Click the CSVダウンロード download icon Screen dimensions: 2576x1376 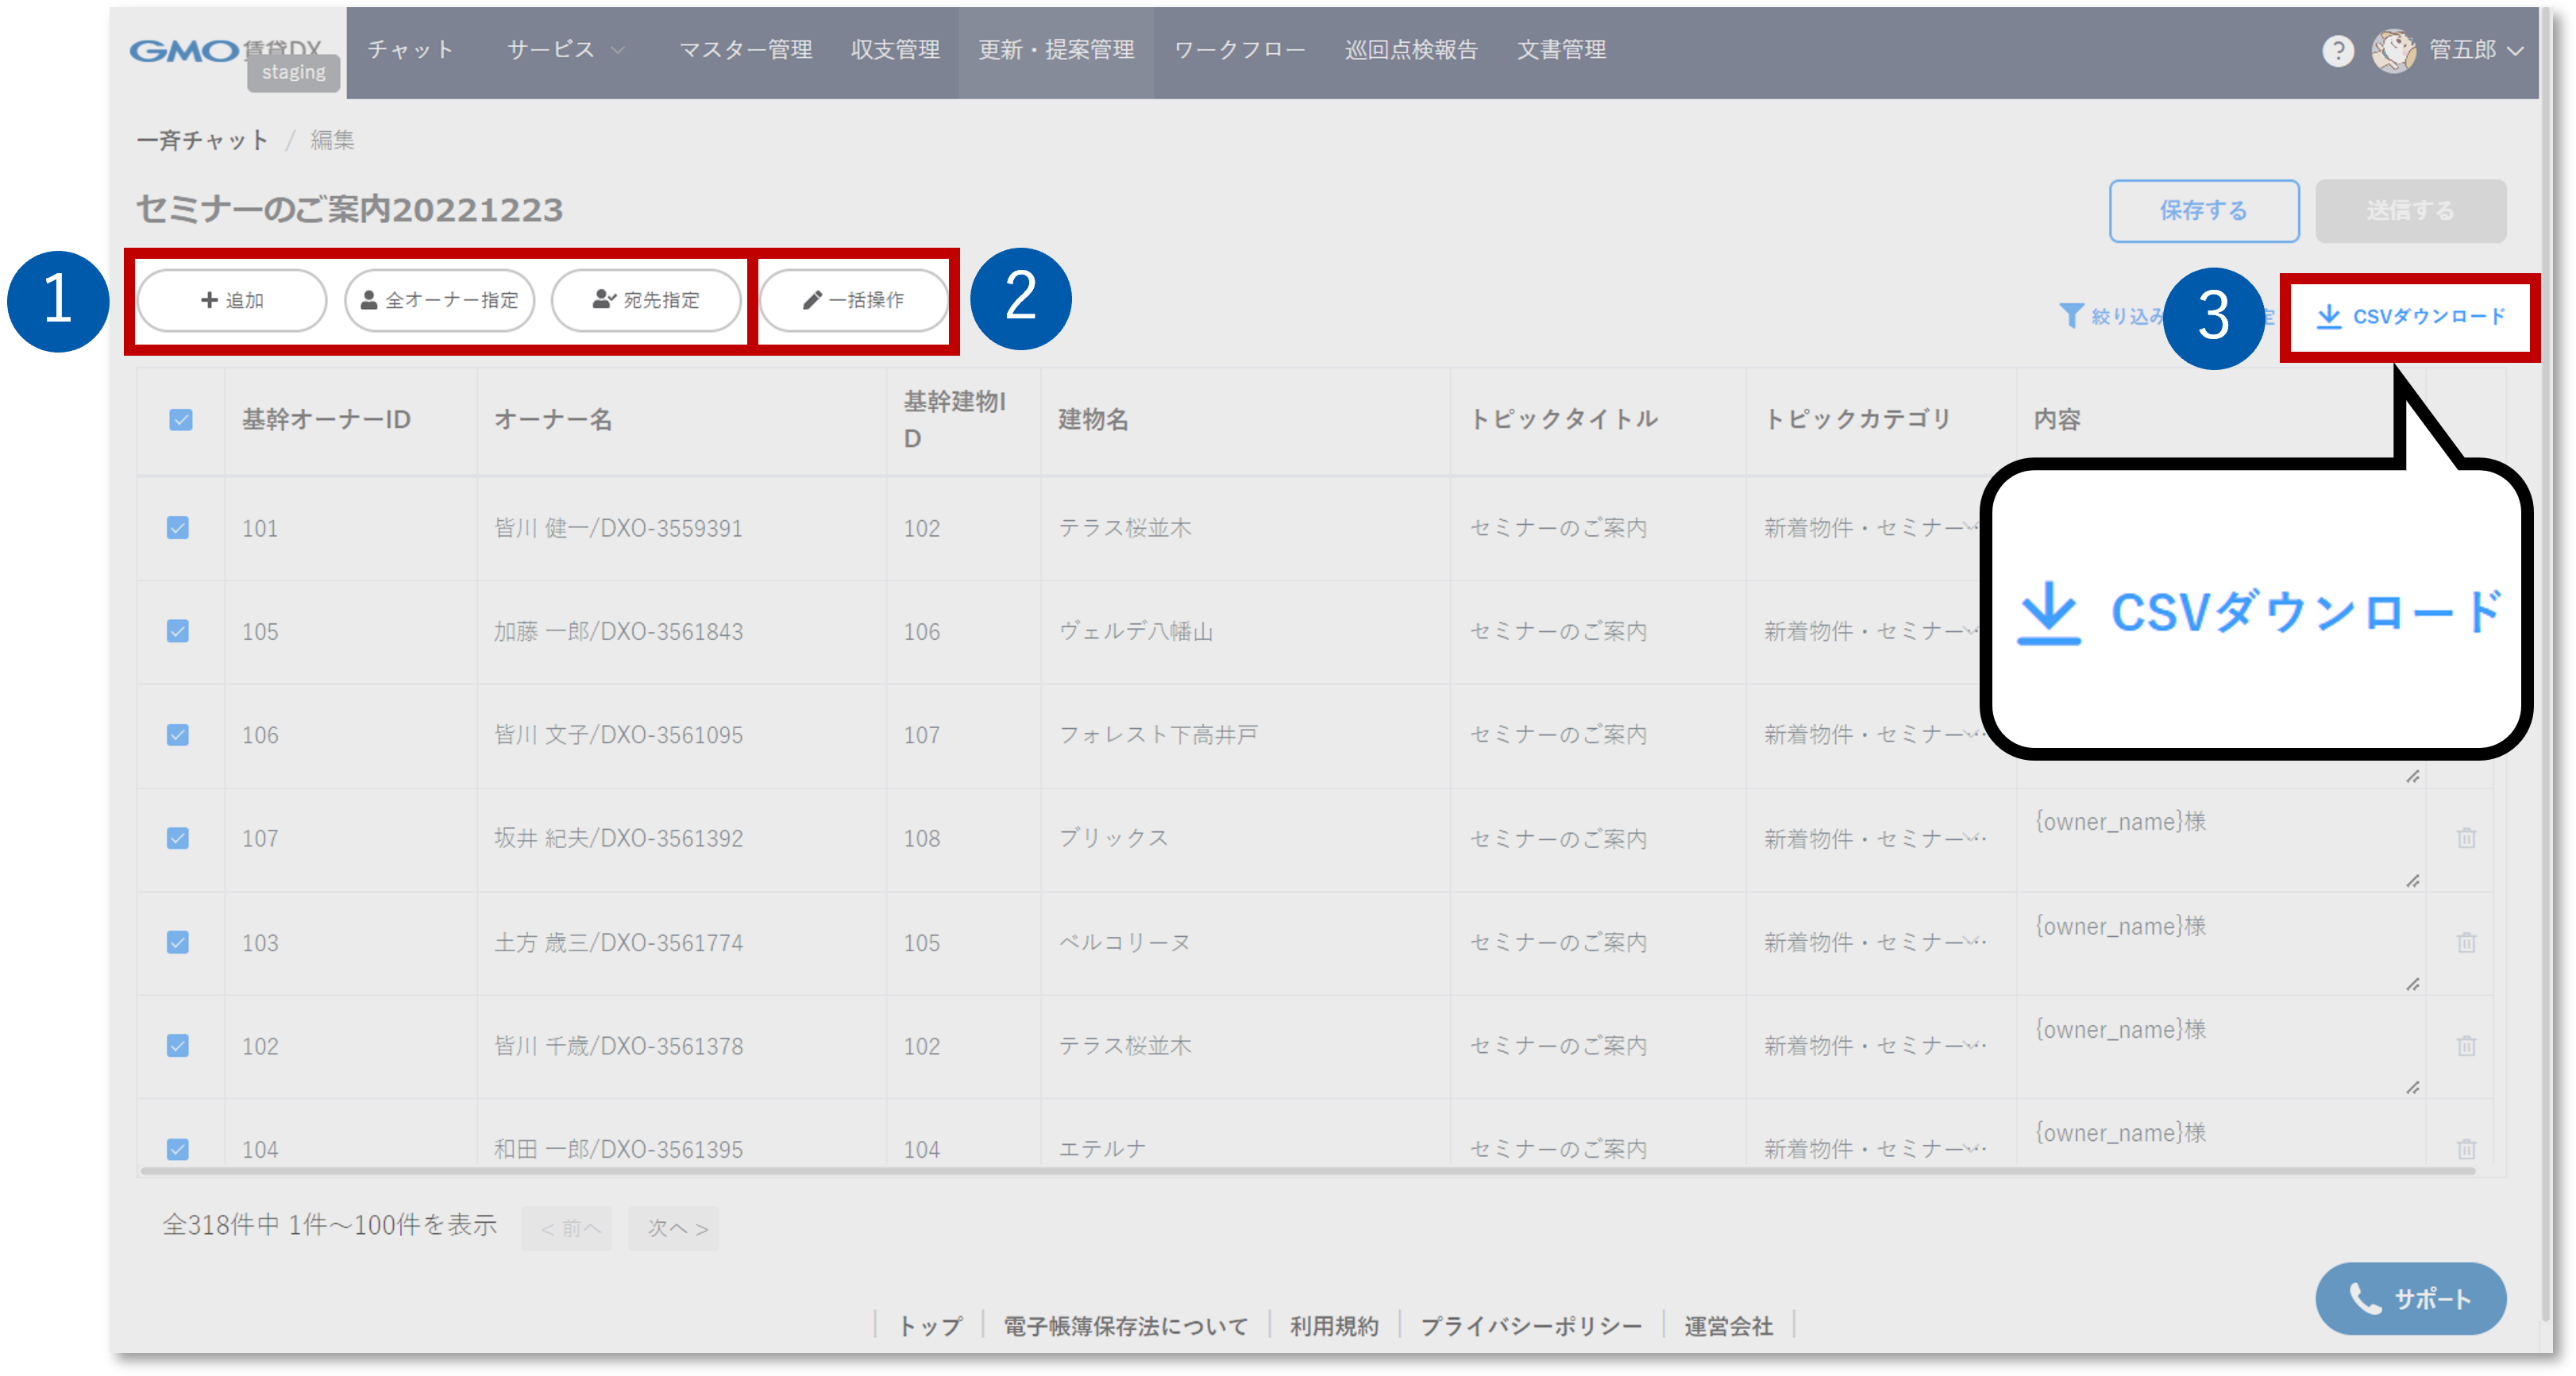tap(2329, 316)
